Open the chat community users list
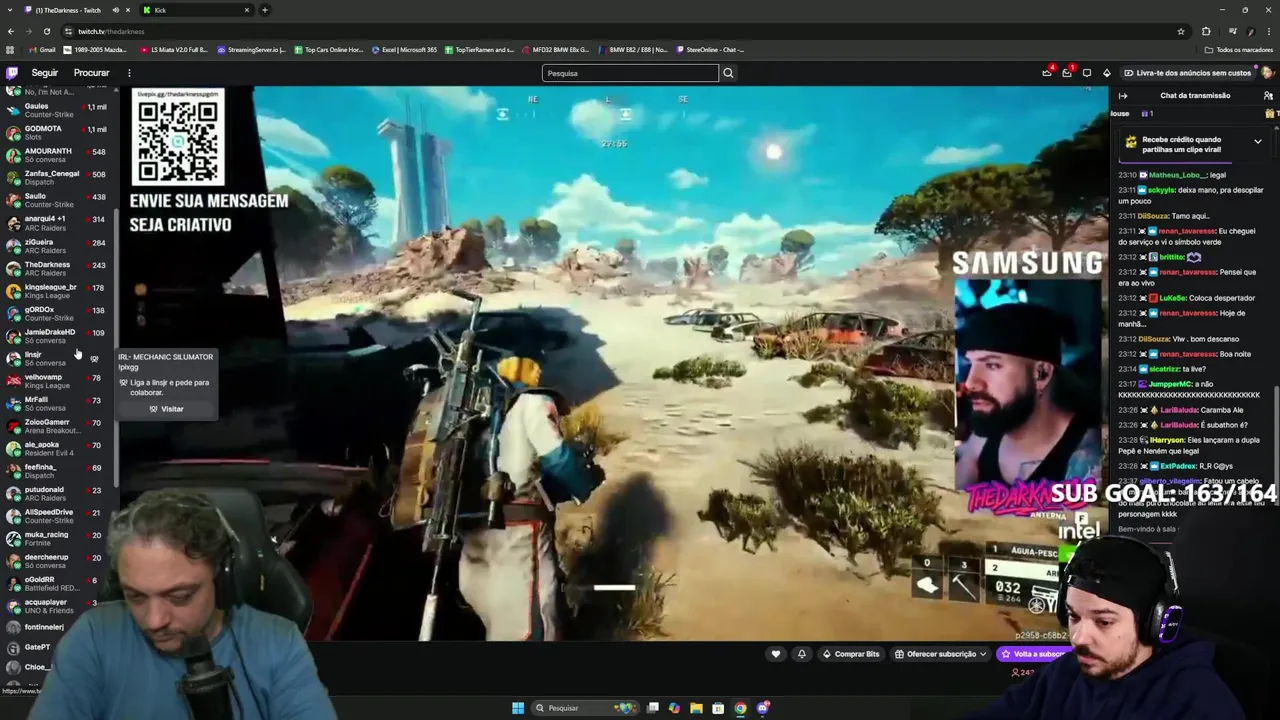 (1268, 96)
